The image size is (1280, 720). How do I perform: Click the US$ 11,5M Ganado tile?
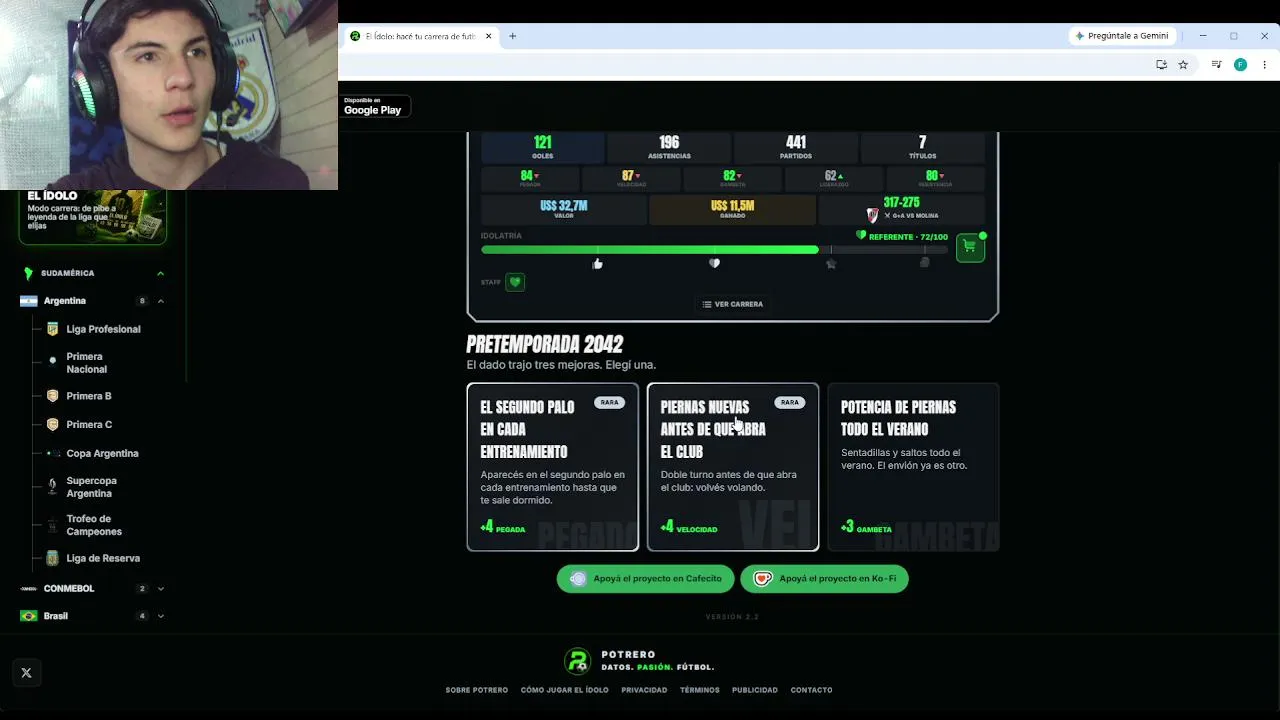[x=733, y=209]
